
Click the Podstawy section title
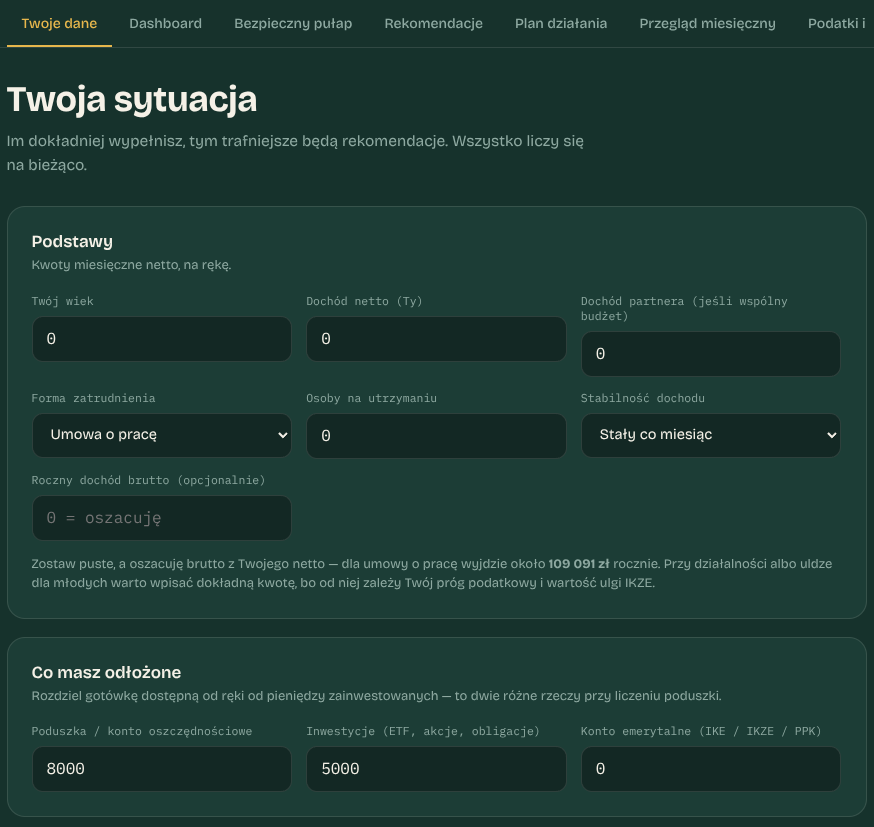[72, 241]
